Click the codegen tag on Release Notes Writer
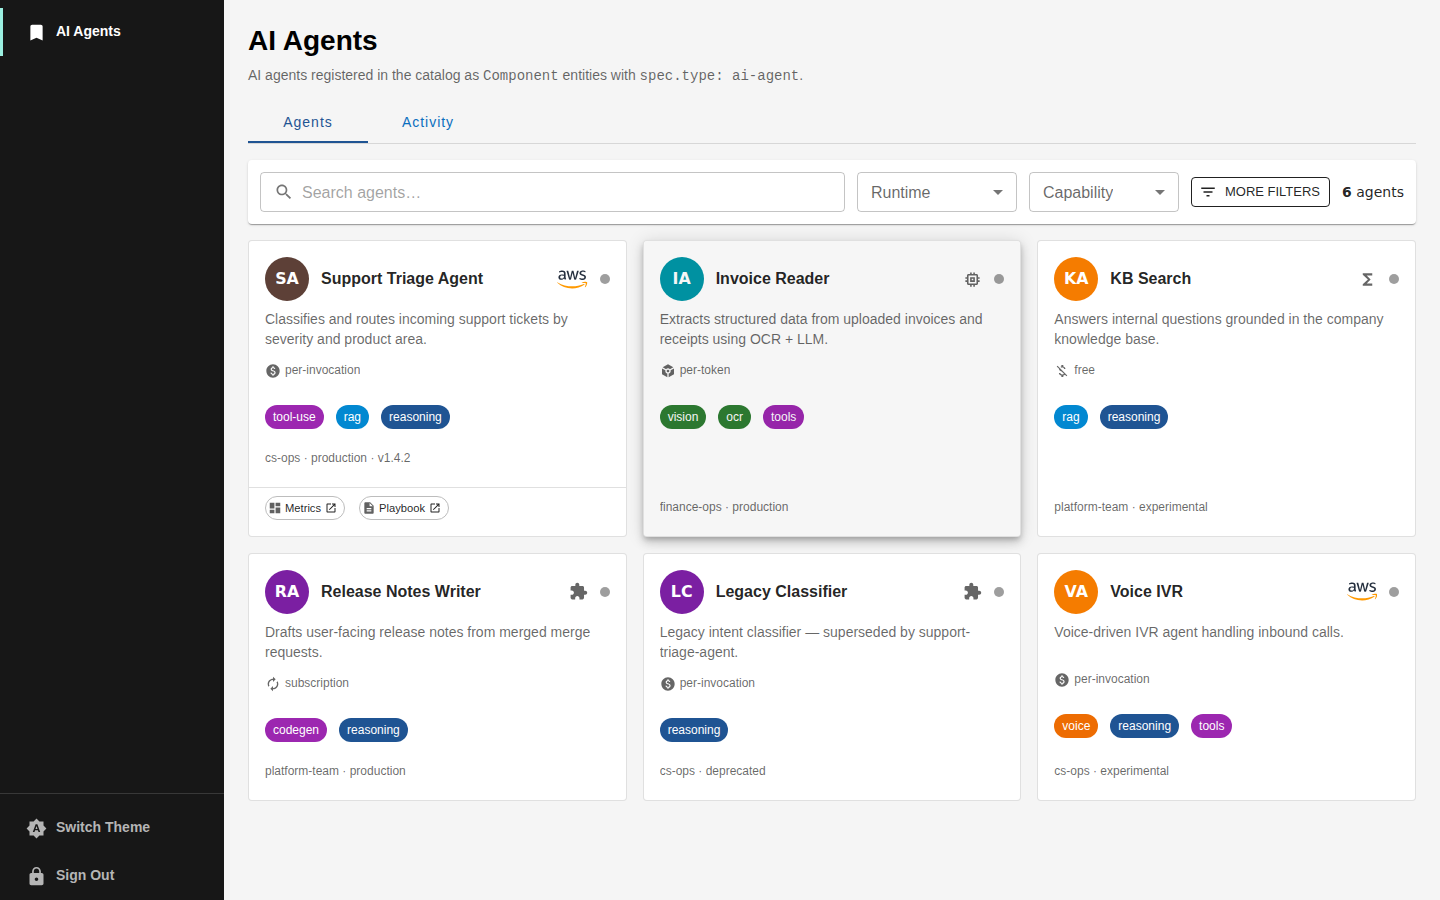Screen dimensions: 1440x900 click(296, 730)
